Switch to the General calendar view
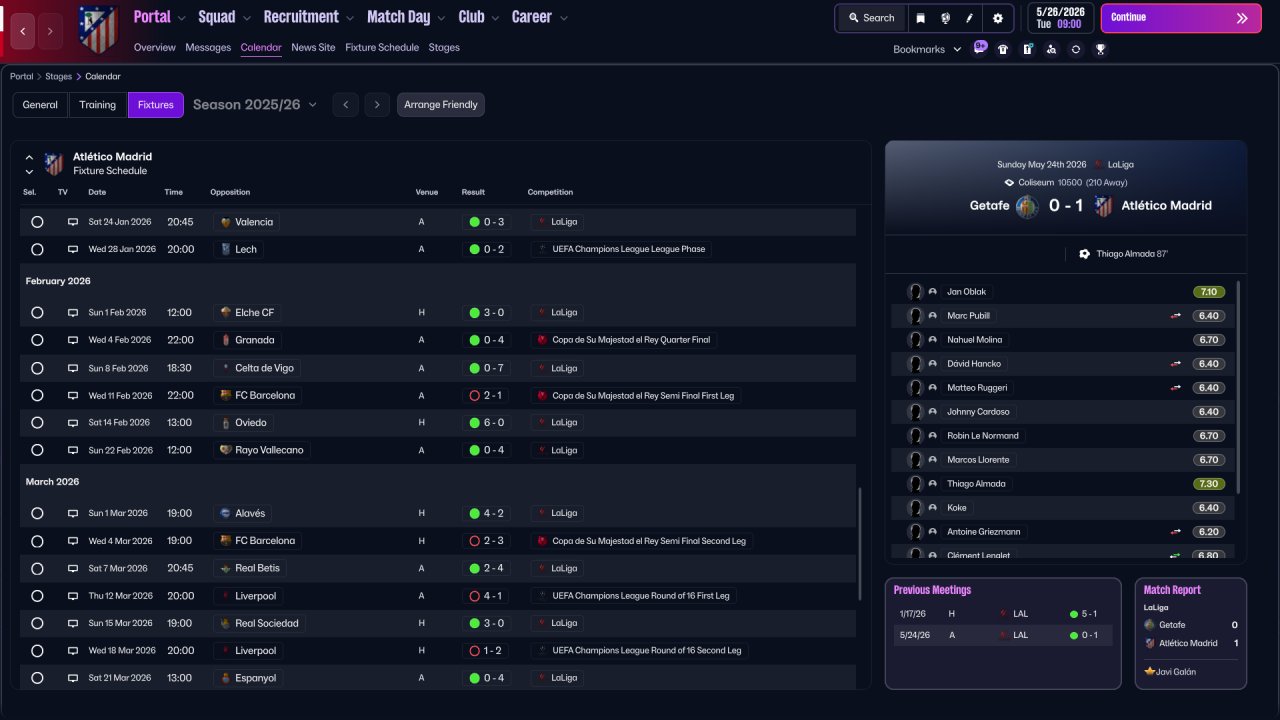The height and width of the screenshot is (720, 1280). 40,105
